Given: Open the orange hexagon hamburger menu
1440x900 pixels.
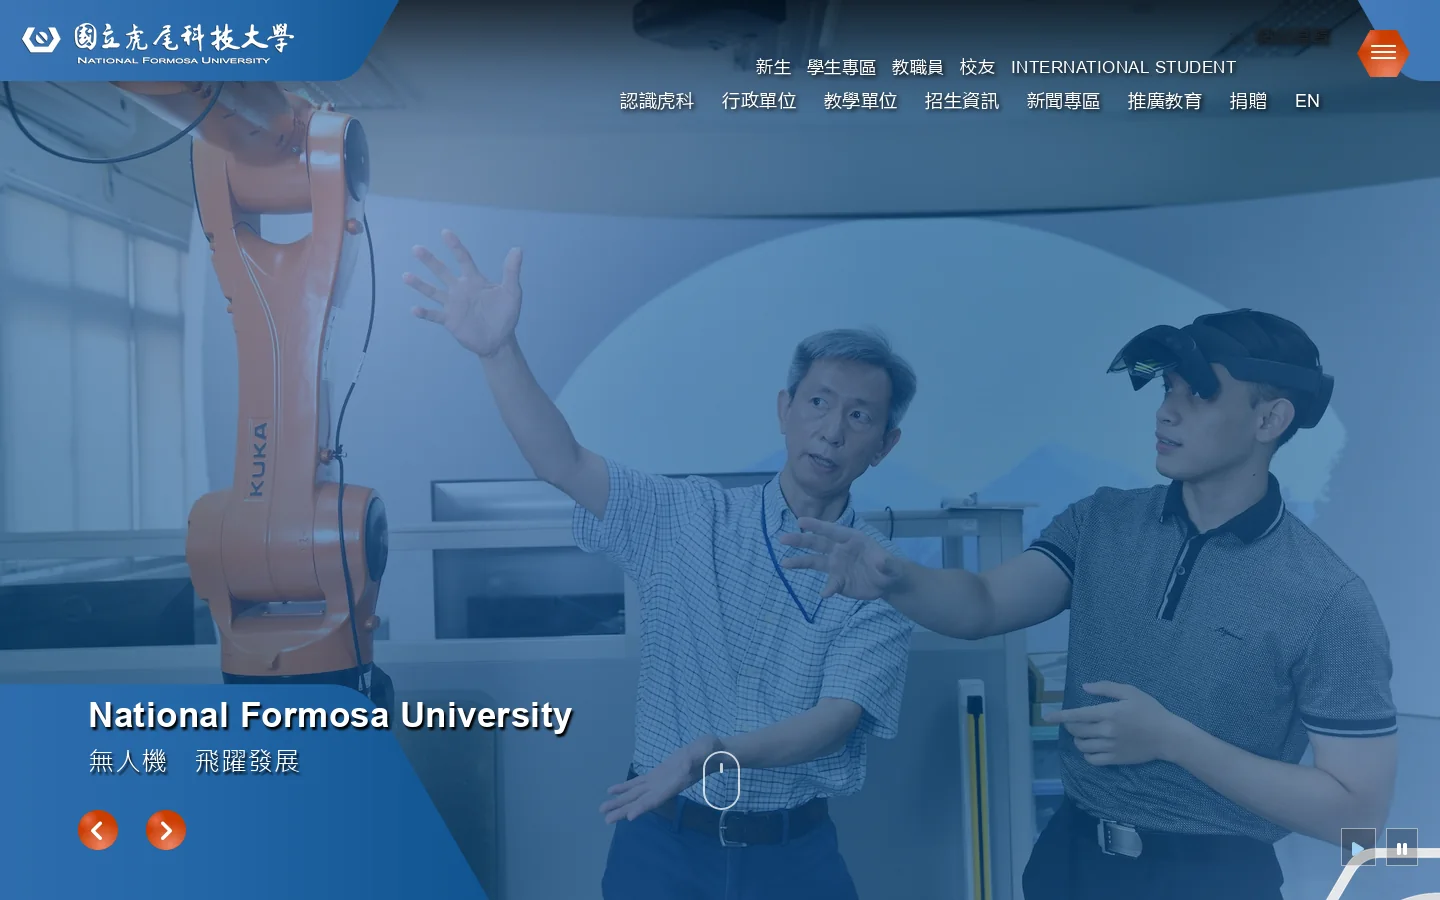Looking at the screenshot, I should tap(1383, 53).
